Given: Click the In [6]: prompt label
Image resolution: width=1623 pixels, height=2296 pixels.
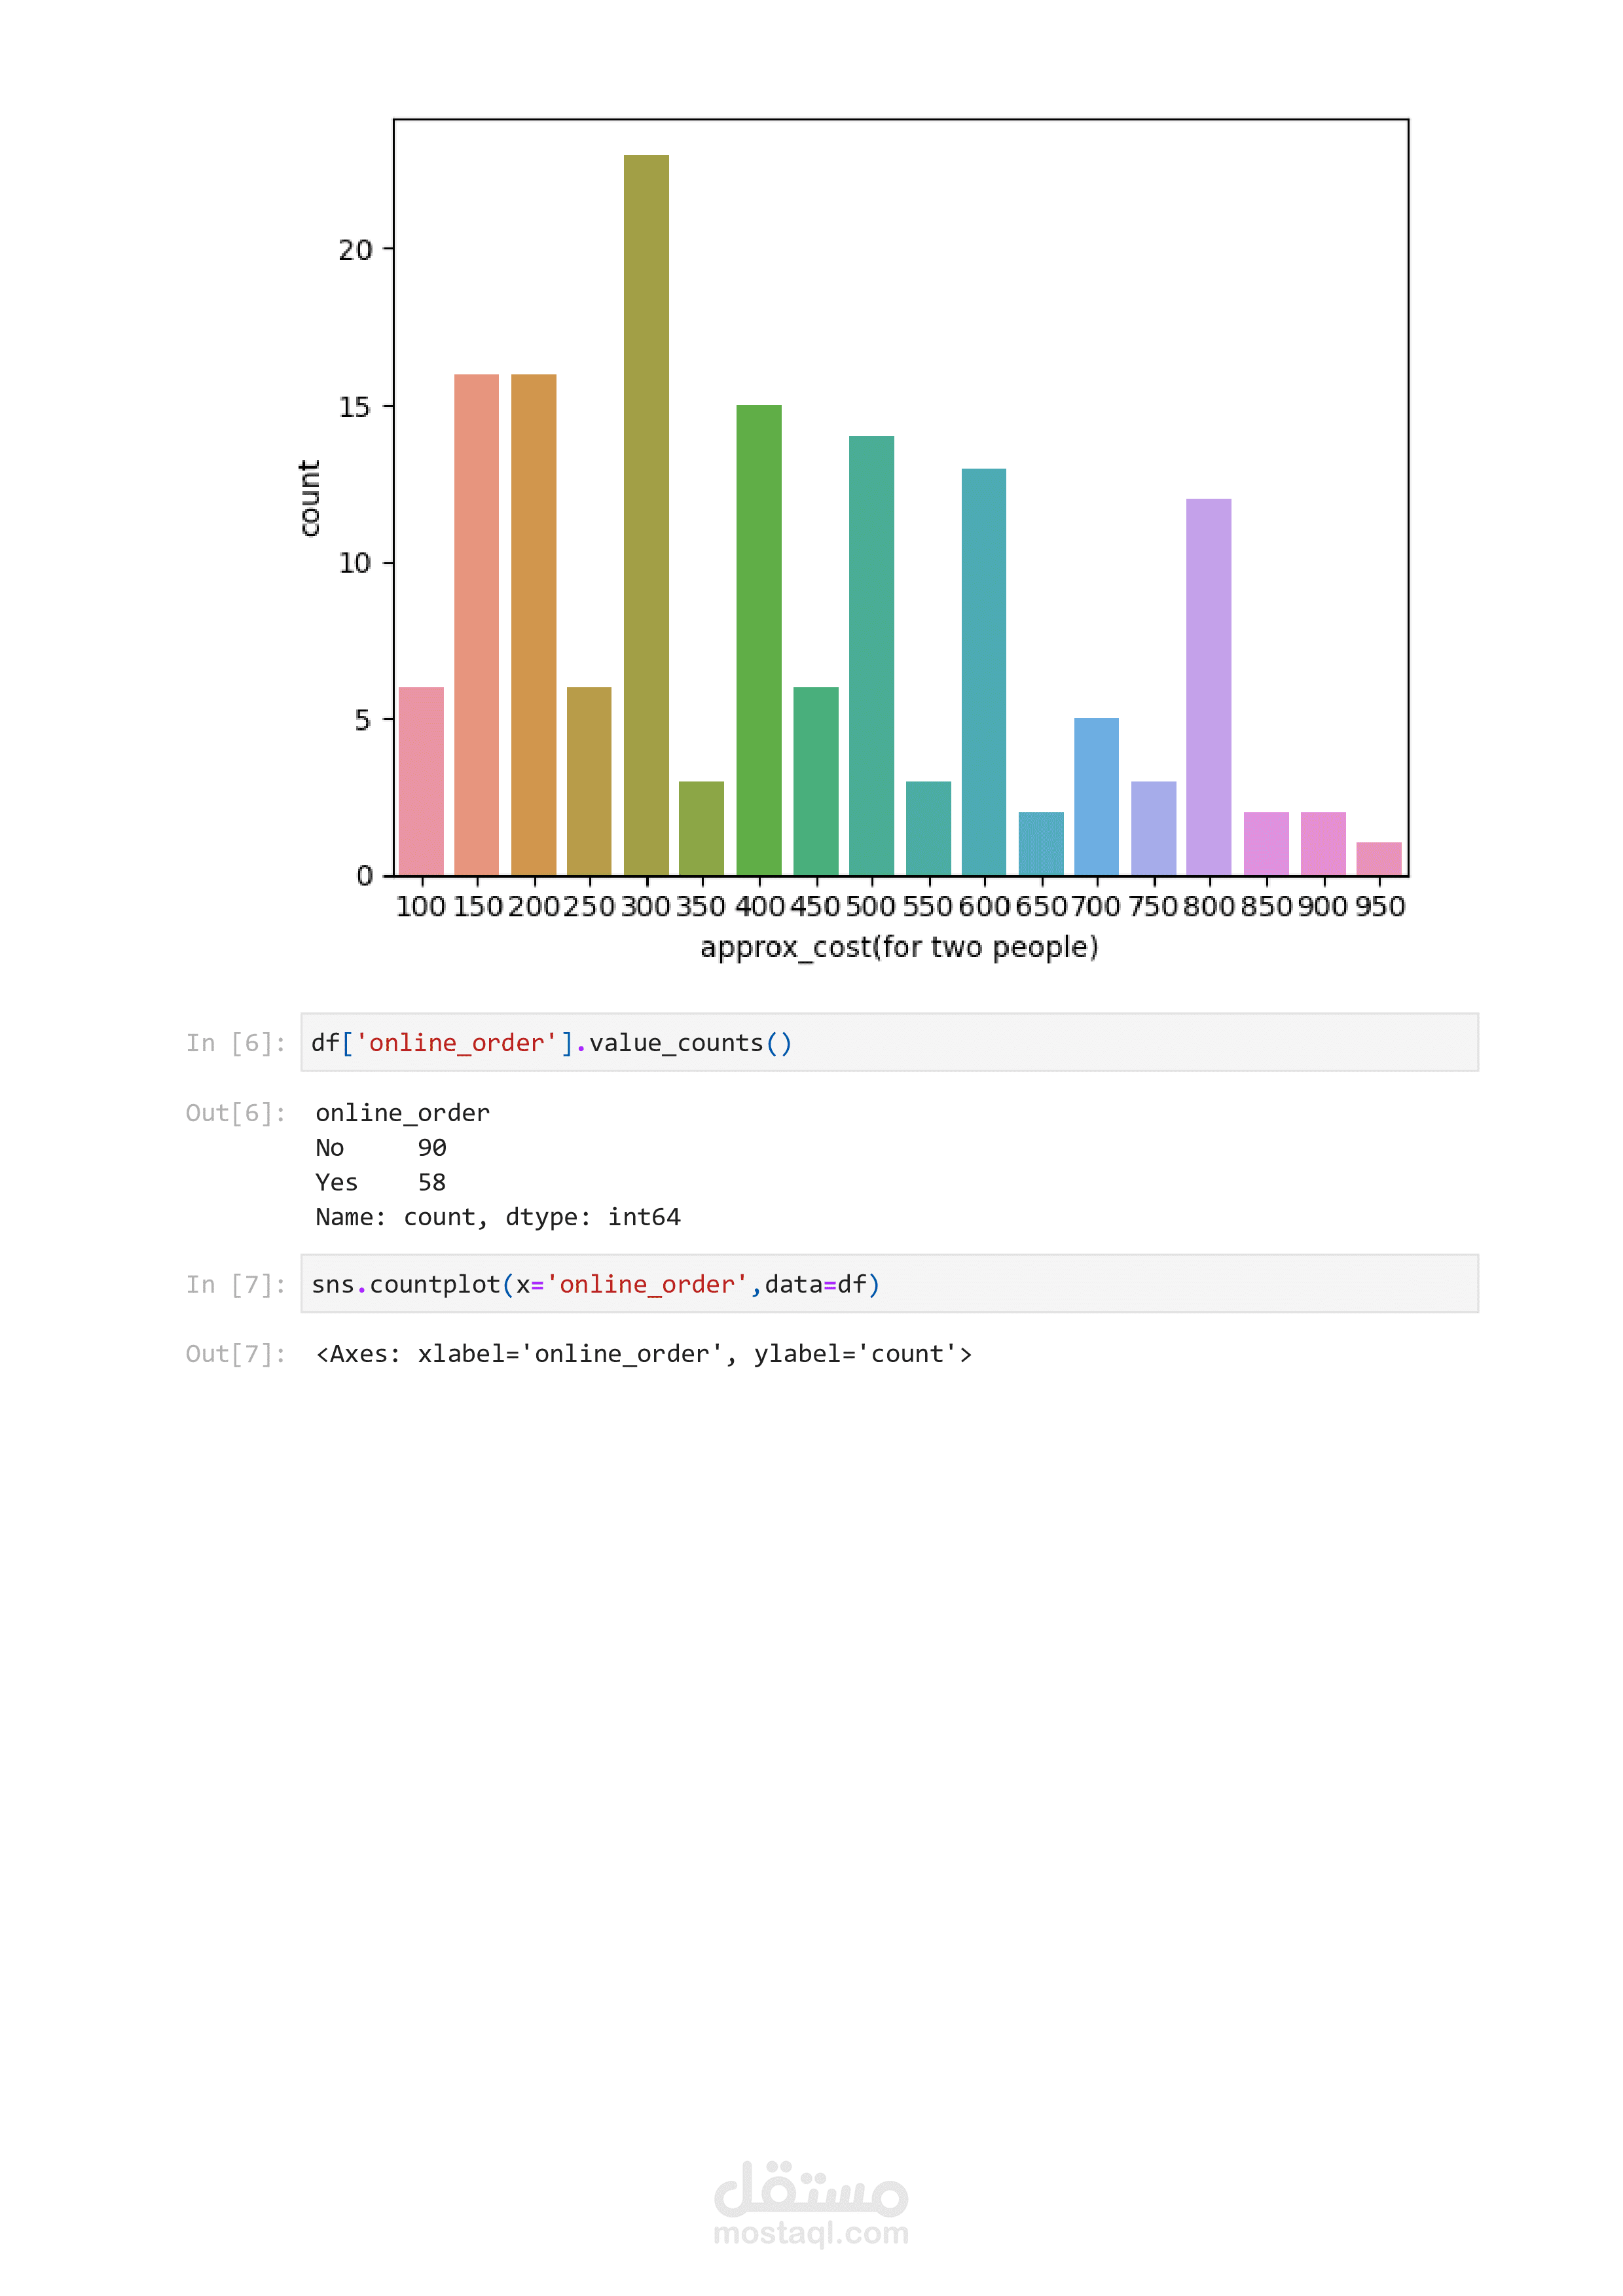Looking at the screenshot, I should (x=236, y=1043).
